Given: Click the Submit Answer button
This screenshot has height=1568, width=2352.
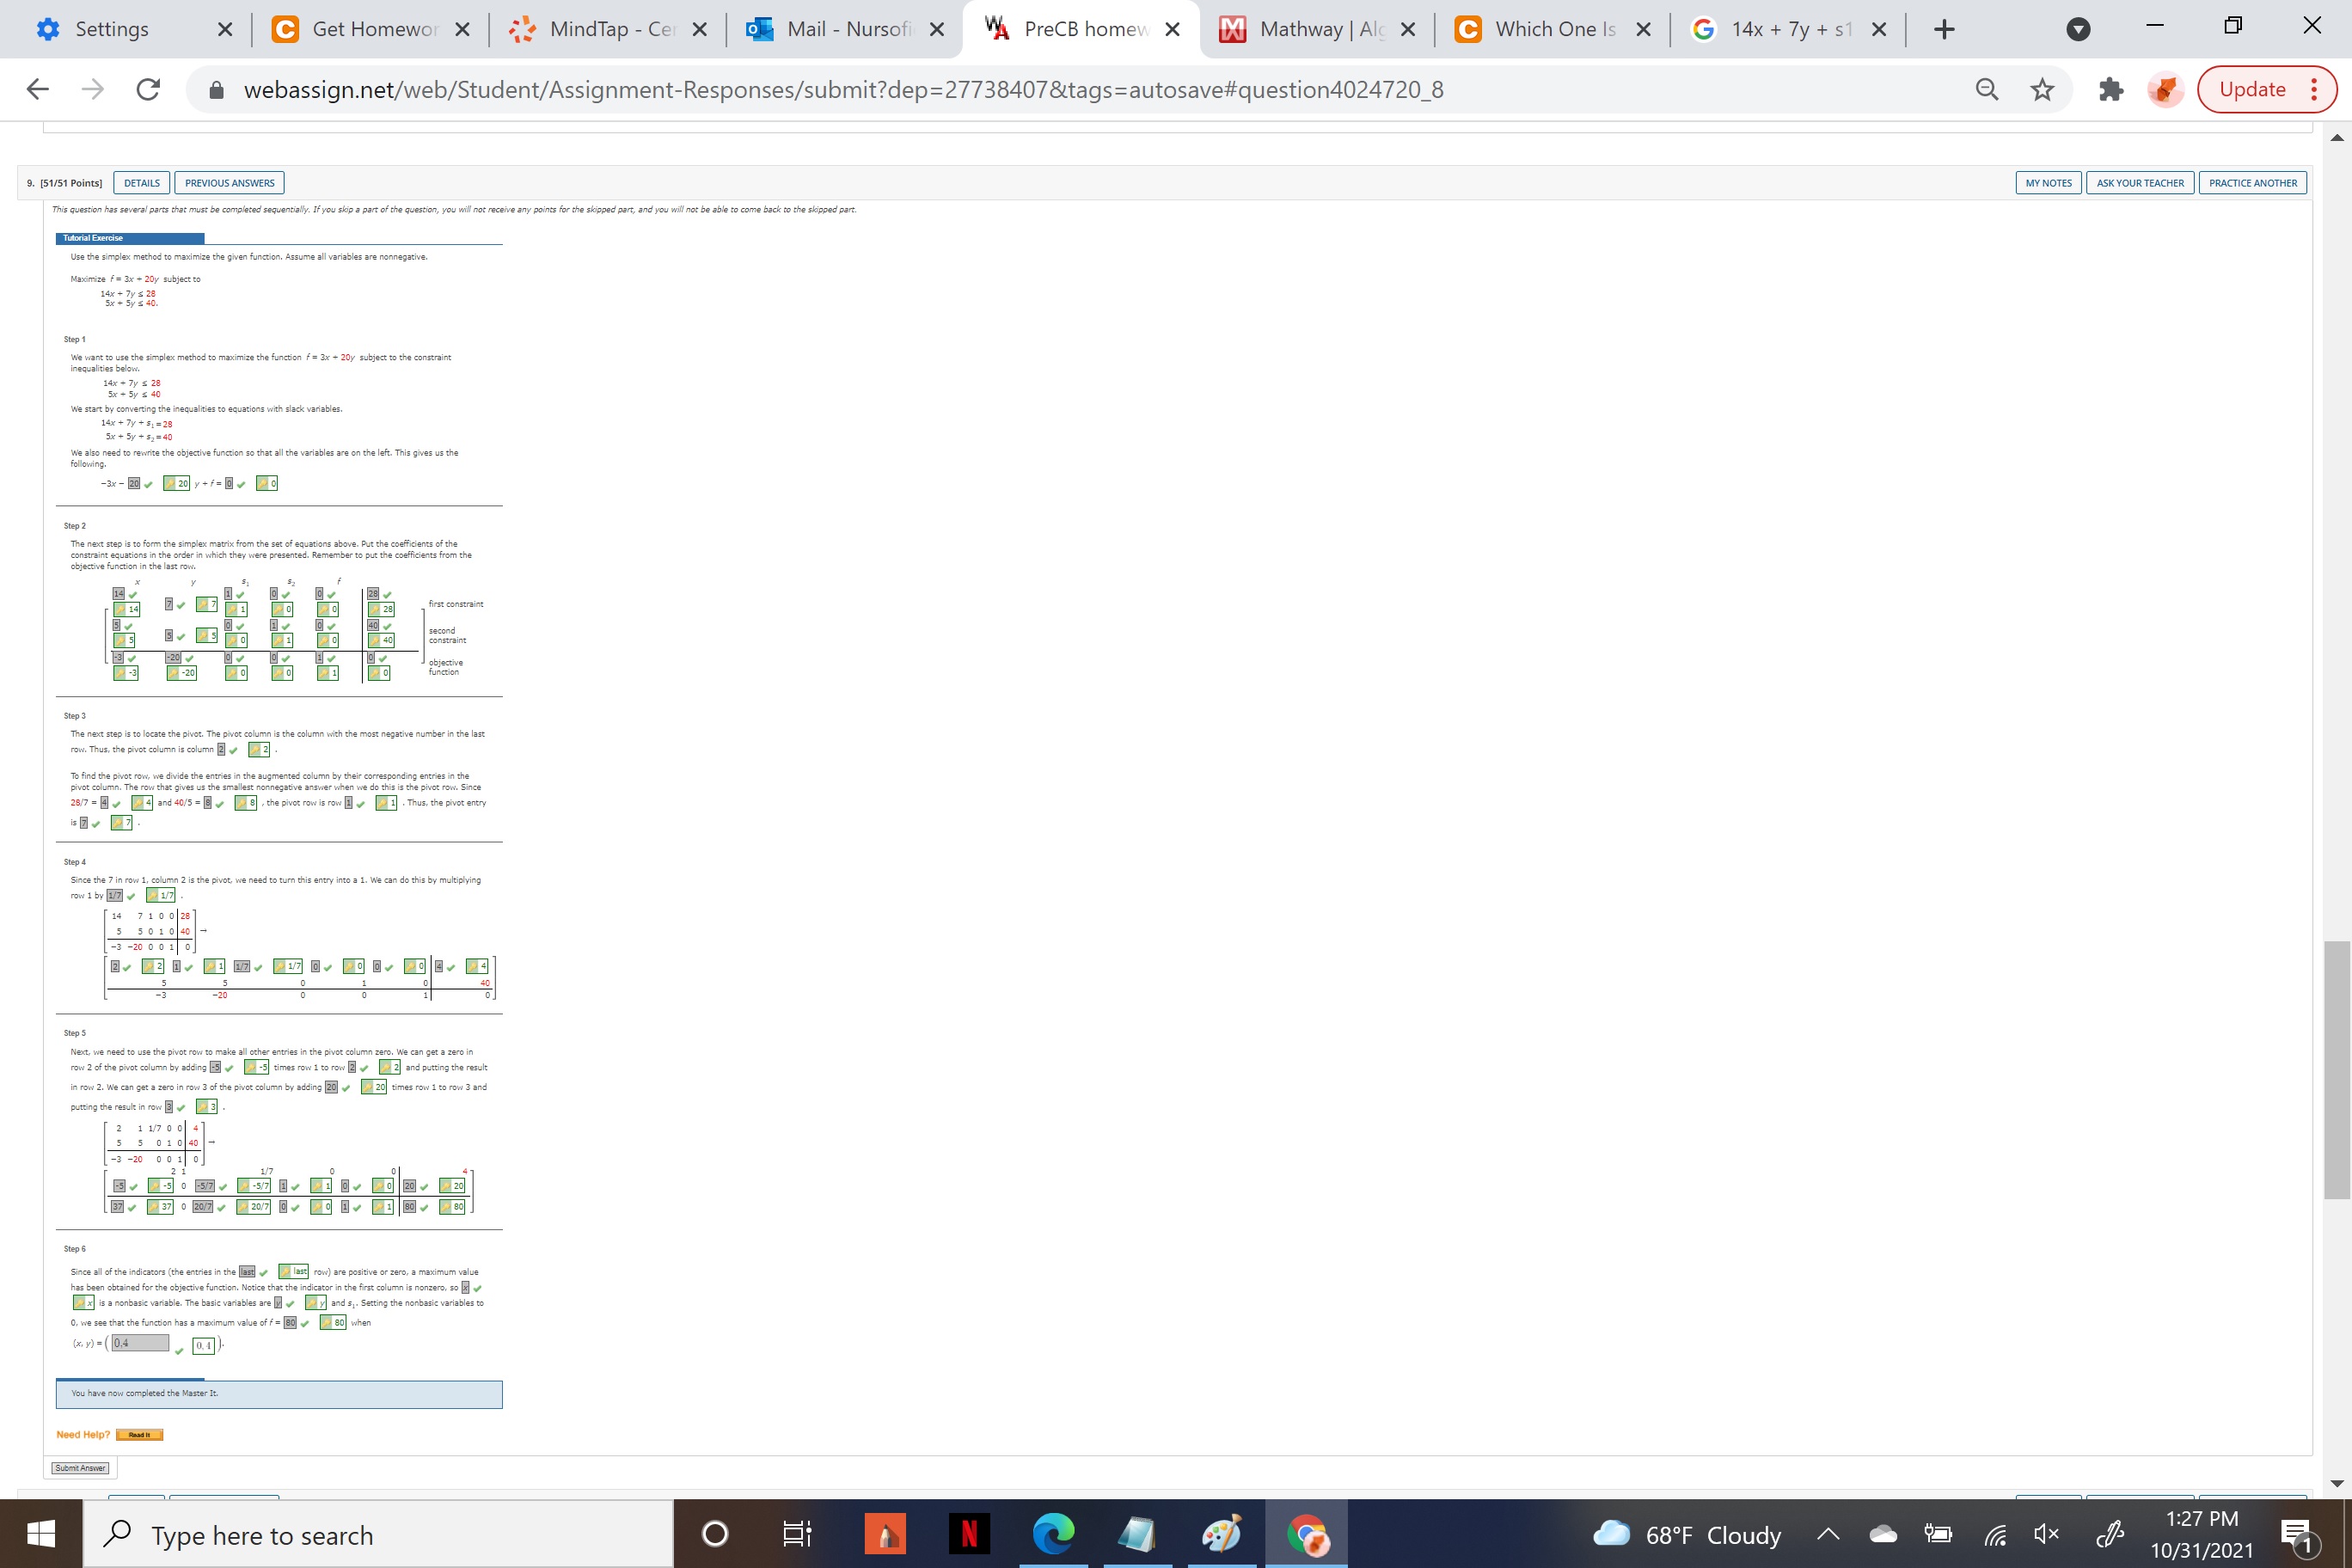Looking at the screenshot, I should (x=82, y=1467).
